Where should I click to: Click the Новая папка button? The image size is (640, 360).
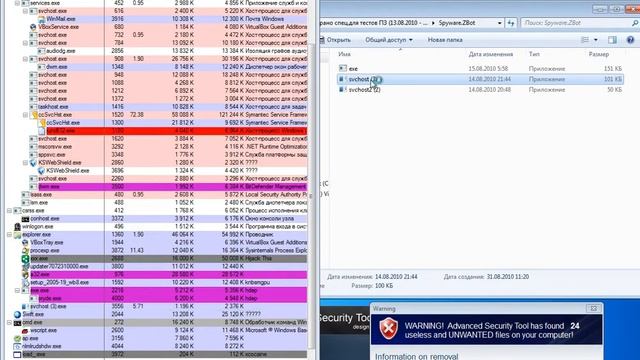click(445, 40)
